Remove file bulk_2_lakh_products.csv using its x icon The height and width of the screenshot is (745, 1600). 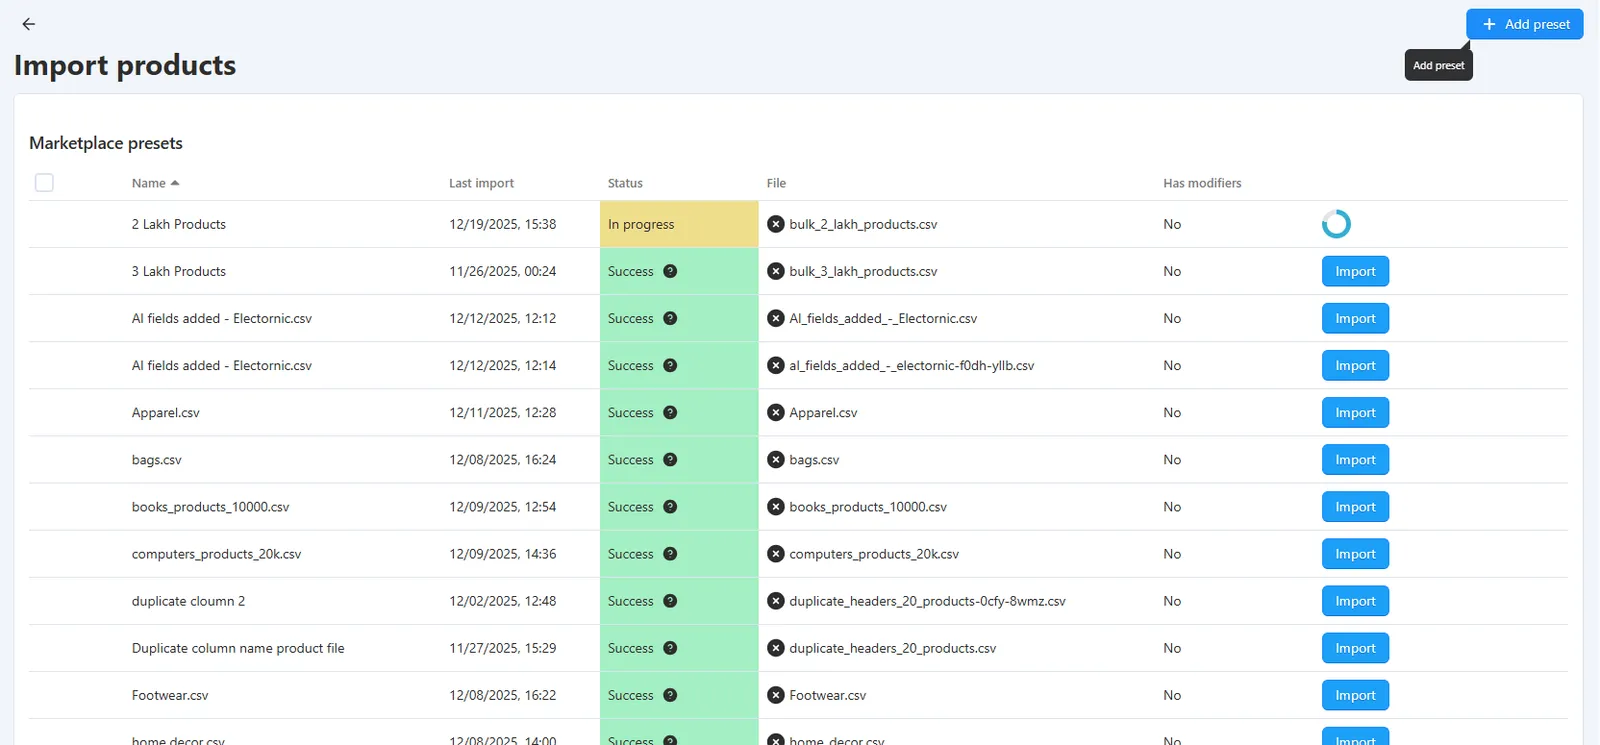pyautogui.click(x=776, y=224)
